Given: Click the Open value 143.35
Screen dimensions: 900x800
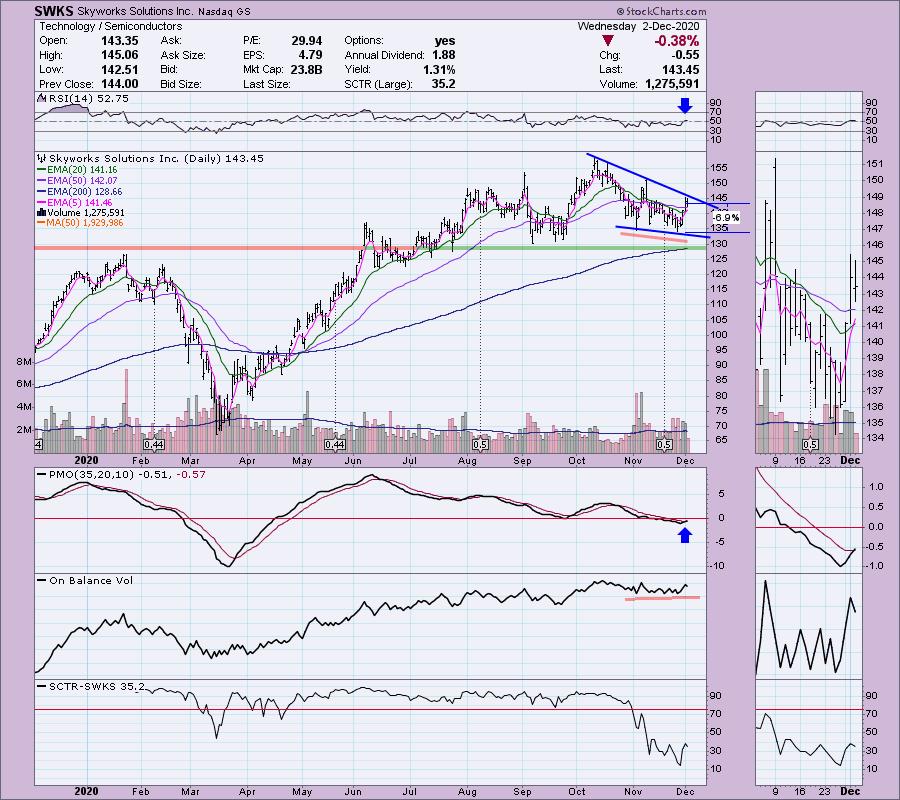Looking at the screenshot, I should (x=120, y=41).
